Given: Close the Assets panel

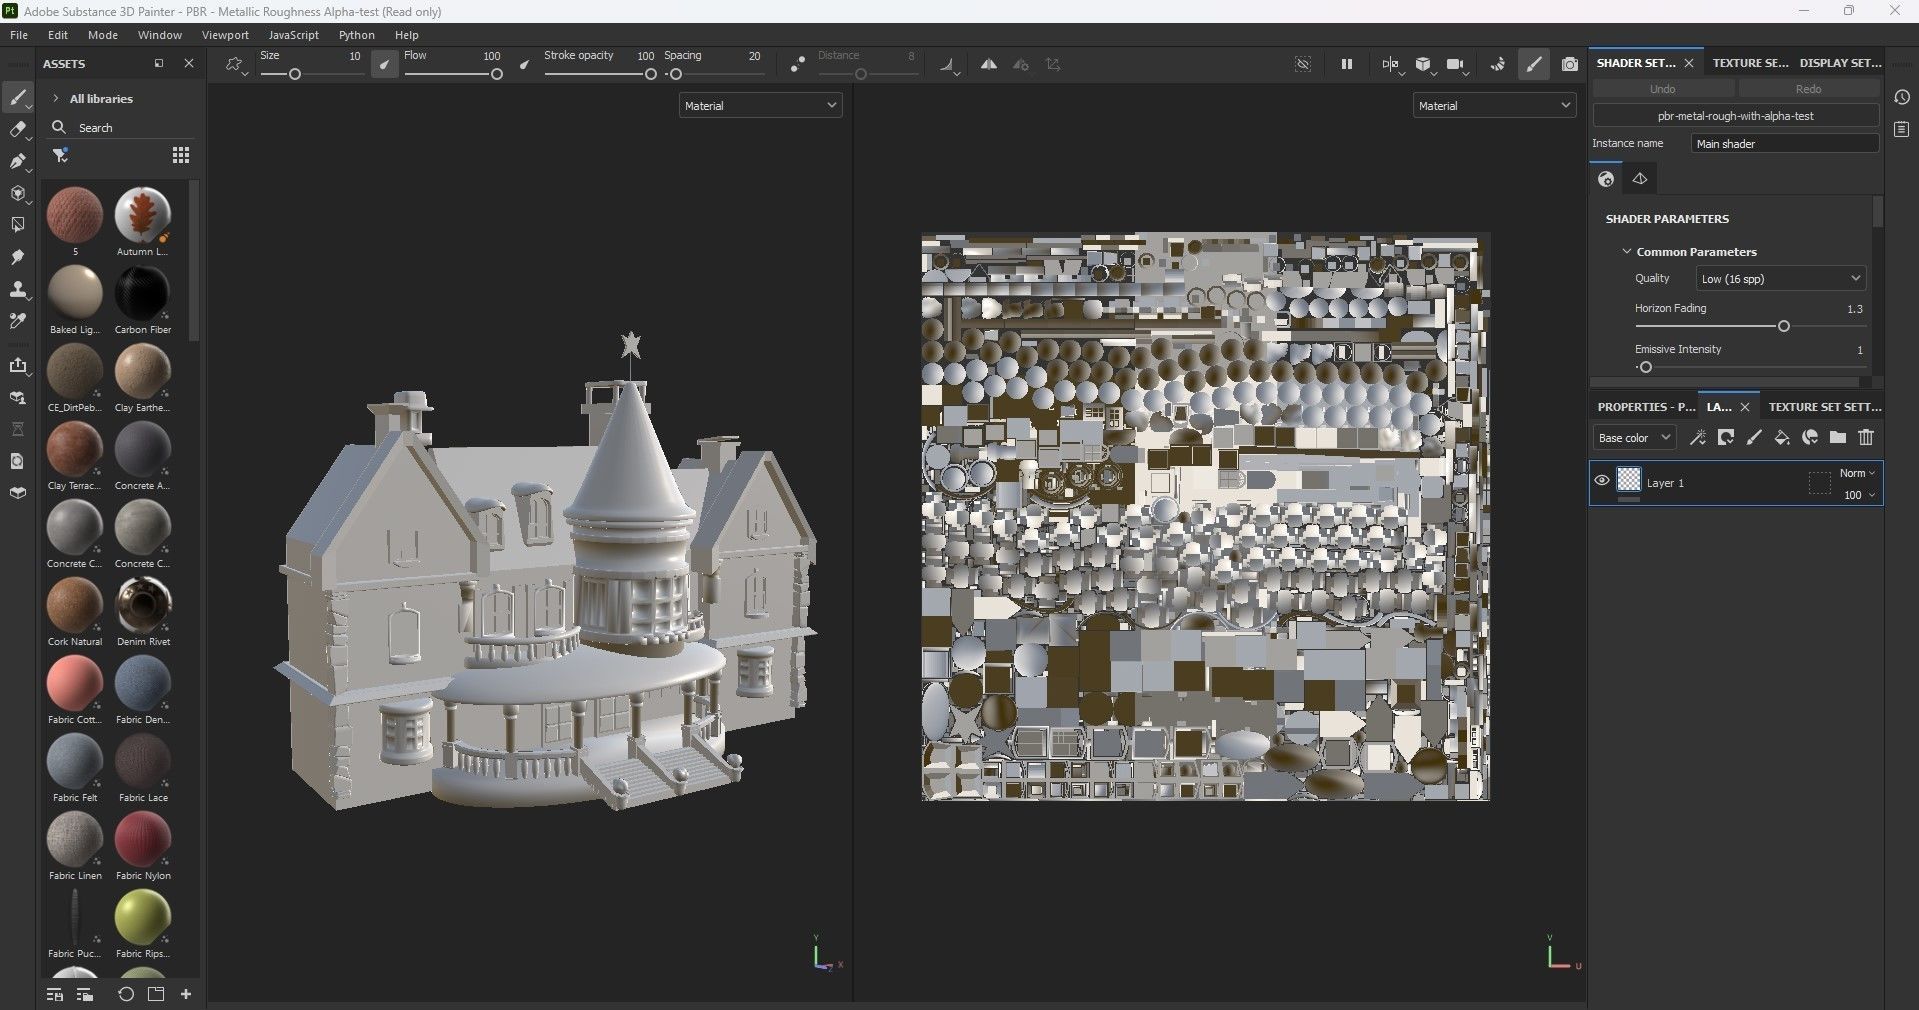Looking at the screenshot, I should pos(189,63).
